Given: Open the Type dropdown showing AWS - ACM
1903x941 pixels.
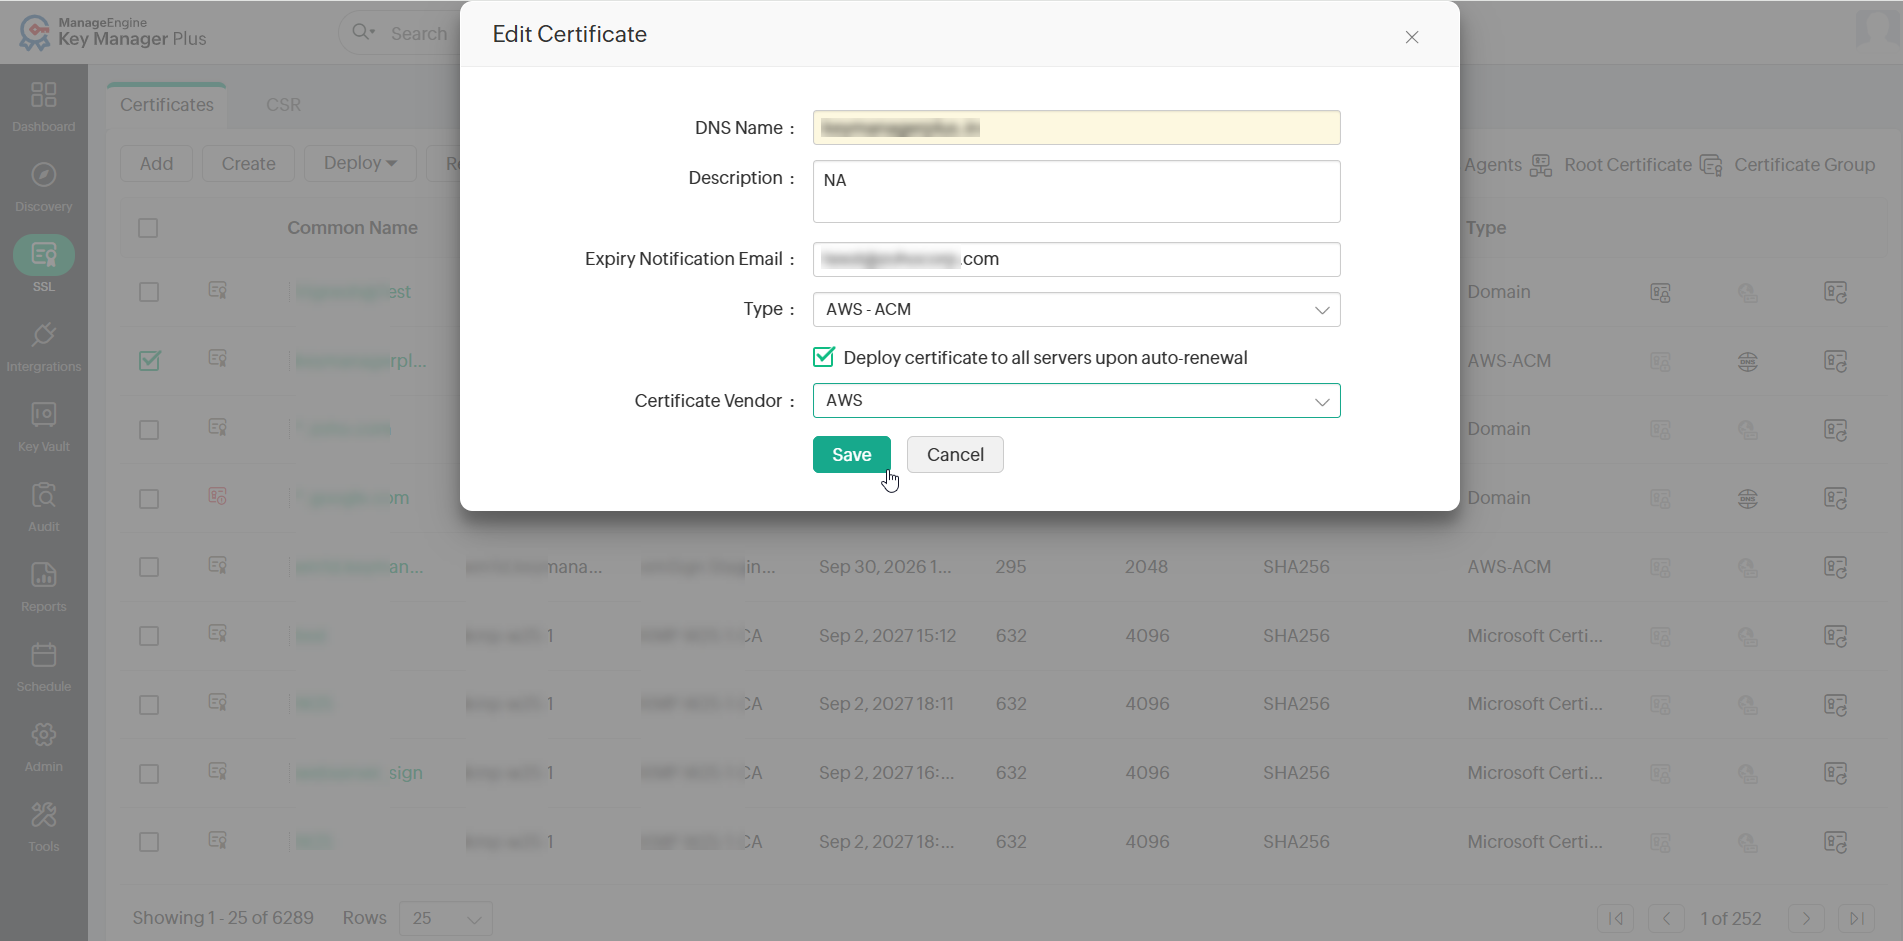Looking at the screenshot, I should pyautogui.click(x=1076, y=310).
